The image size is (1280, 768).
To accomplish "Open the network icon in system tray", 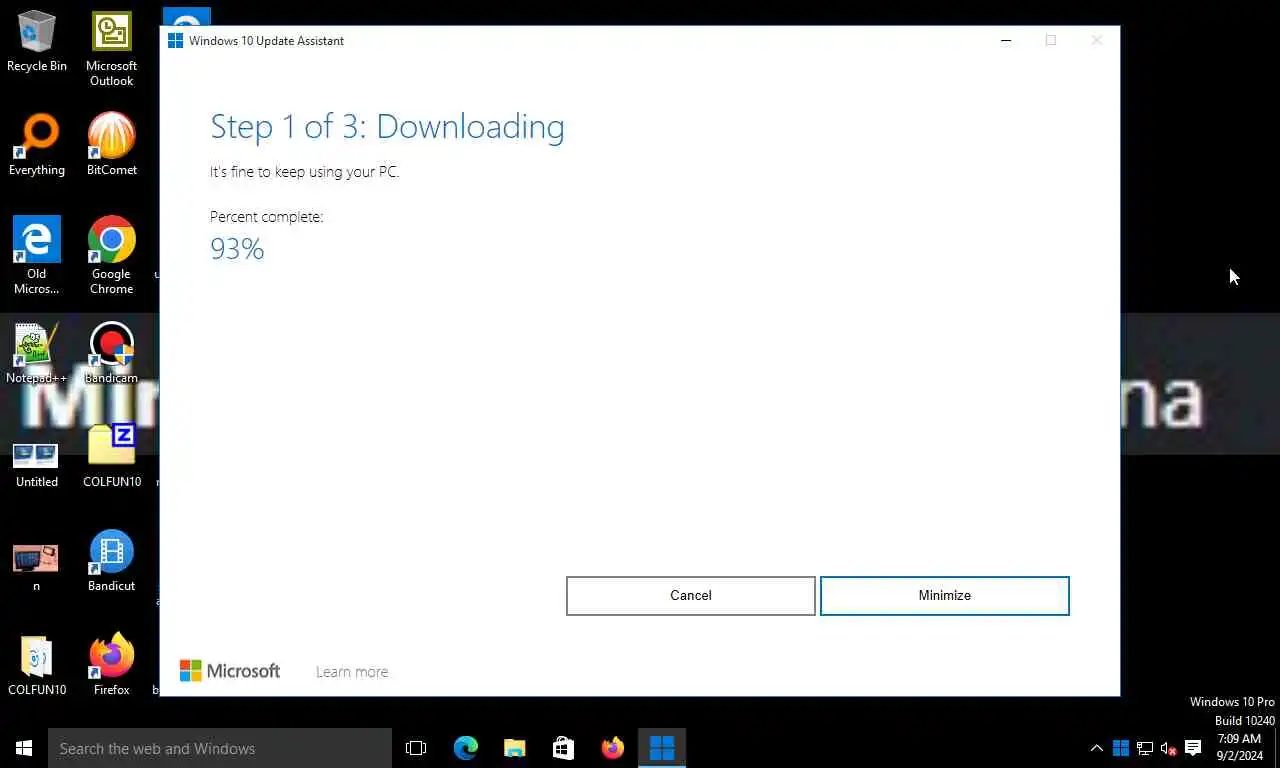I will pyautogui.click(x=1145, y=748).
